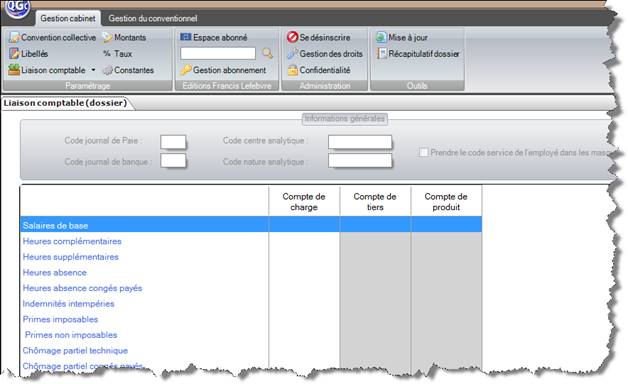Switch to Gestion du conventionnel tab
Viewport: 628px width, 384px height.
[153, 18]
